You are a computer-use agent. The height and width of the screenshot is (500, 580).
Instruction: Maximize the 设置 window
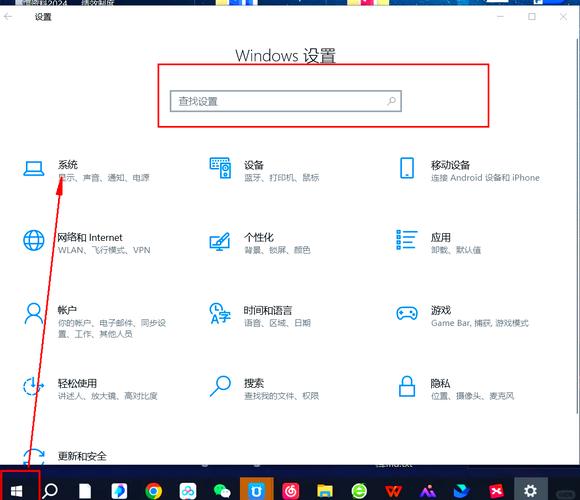pyautogui.click(x=532, y=17)
